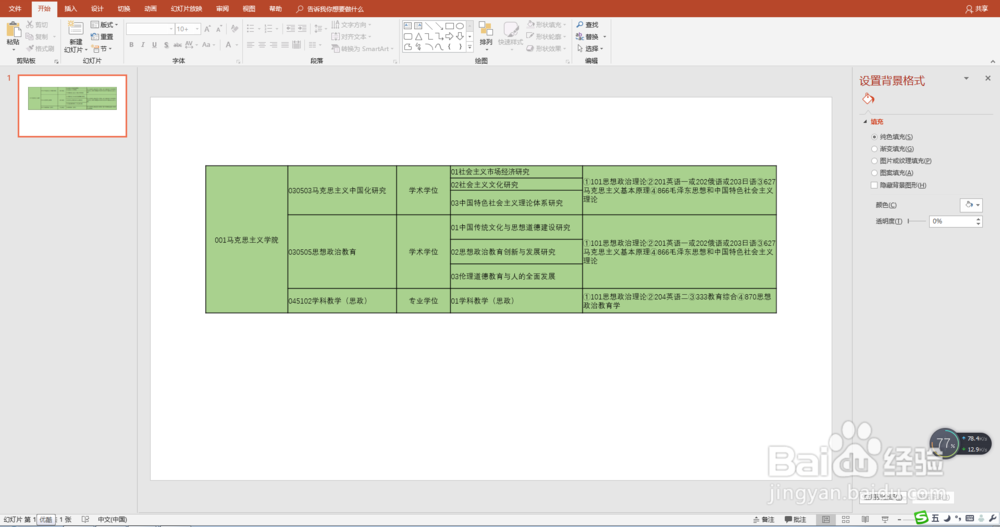The image size is (1000, 527).
Task: Open the 版式 (Layout) dropdown
Action: coord(105,25)
